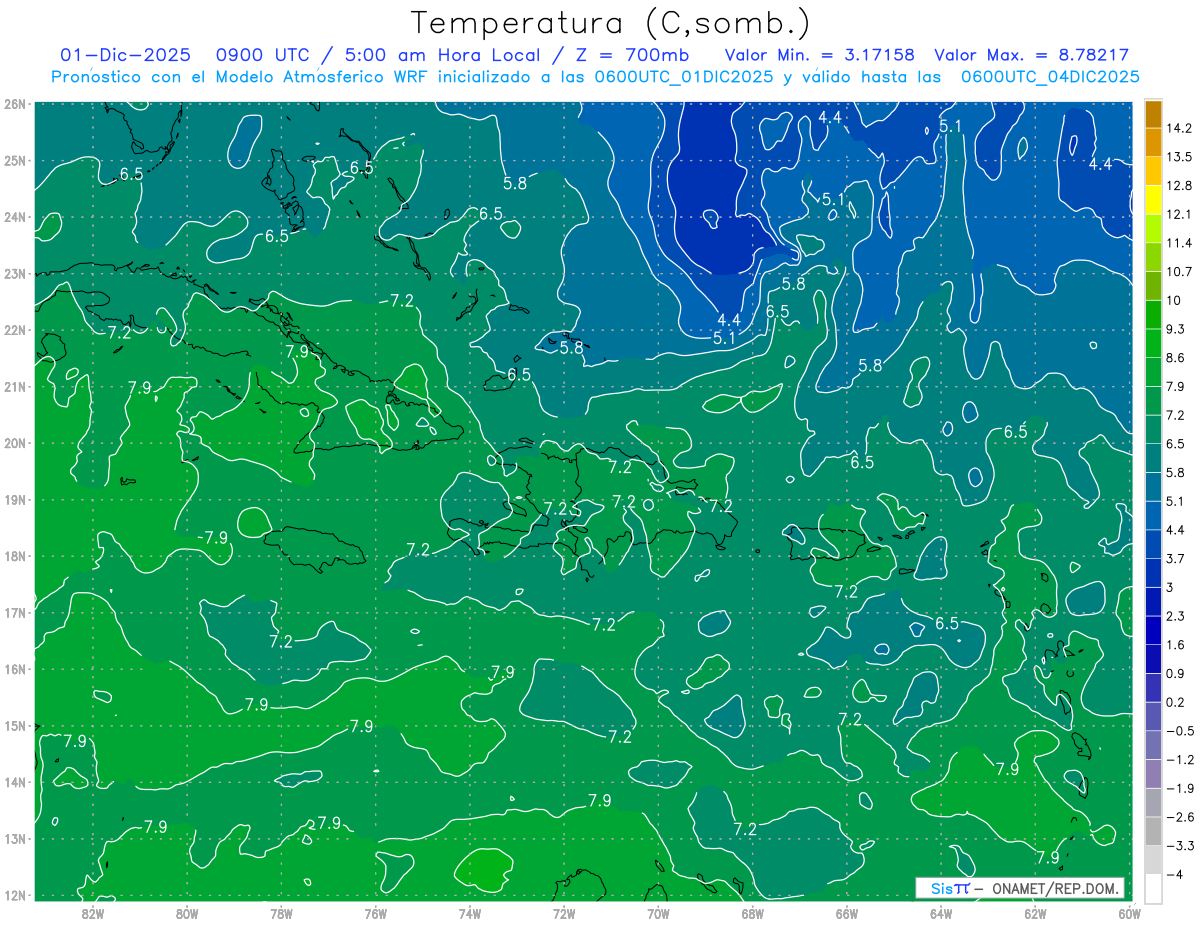
Task: Click the '80W' longitude axis label
Action: click(x=187, y=913)
